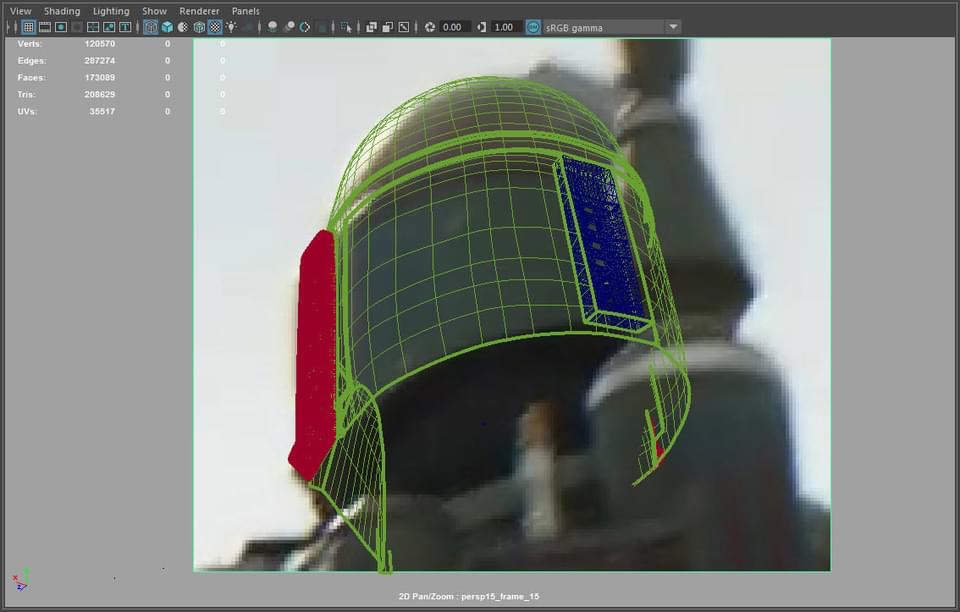Click the vertex count 120570

[100, 44]
